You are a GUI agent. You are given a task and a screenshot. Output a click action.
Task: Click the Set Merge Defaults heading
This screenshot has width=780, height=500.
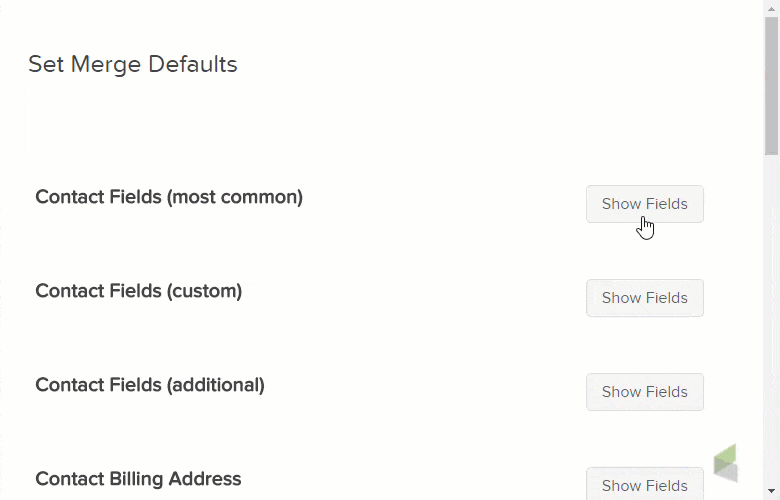pyautogui.click(x=133, y=65)
